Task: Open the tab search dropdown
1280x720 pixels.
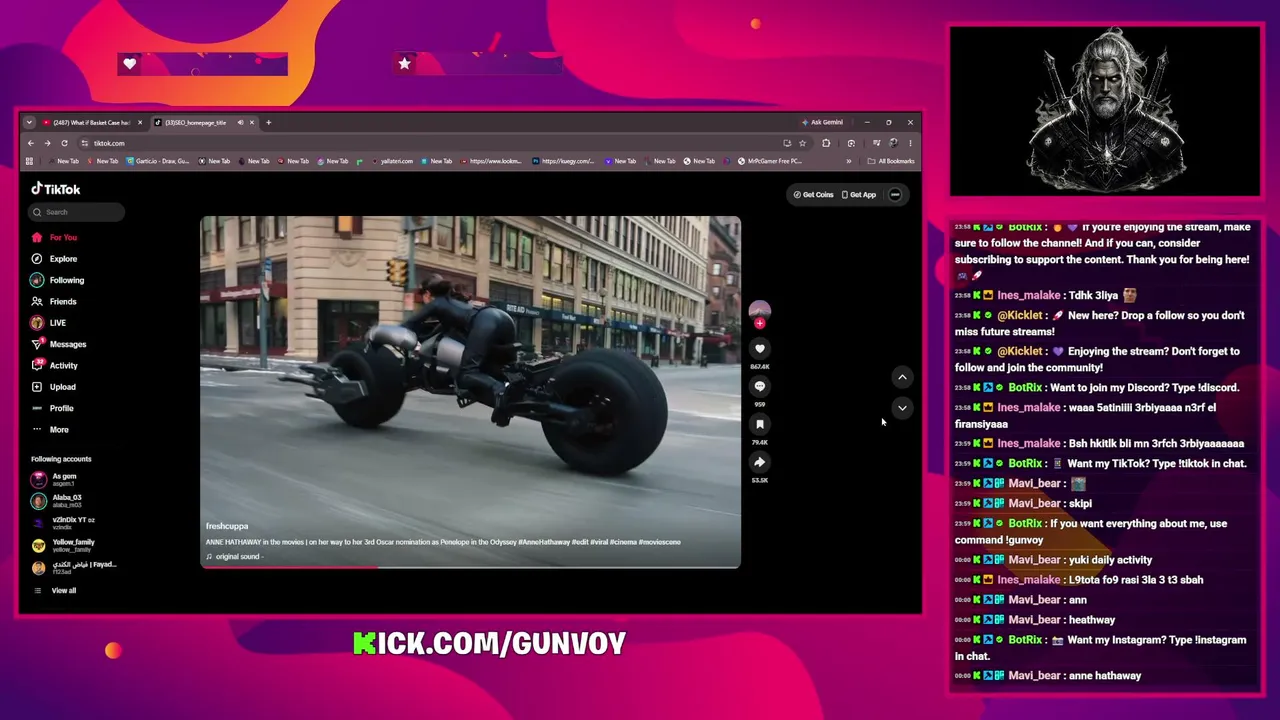Action: click(x=29, y=123)
